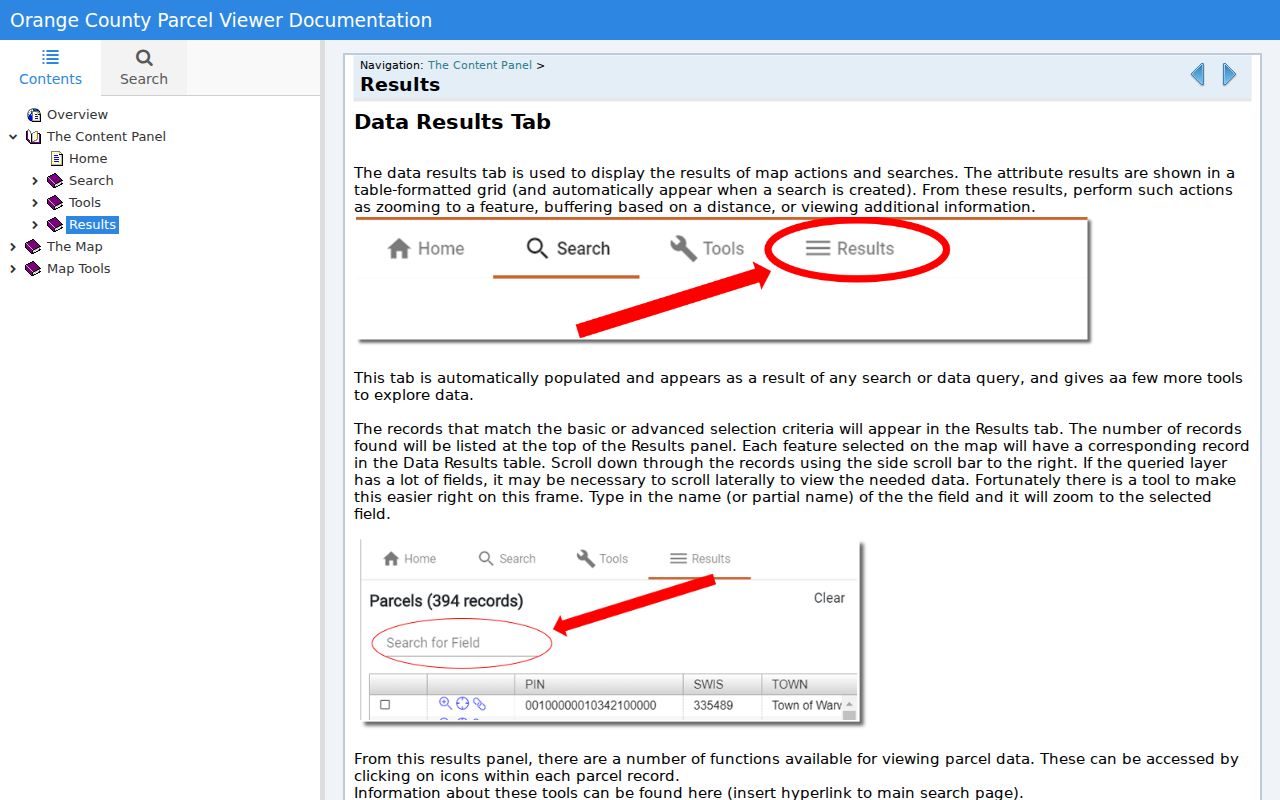The image size is (1280, 800).
Task: Expand the Search topic in the contents tree
Action: pos(35,181)
